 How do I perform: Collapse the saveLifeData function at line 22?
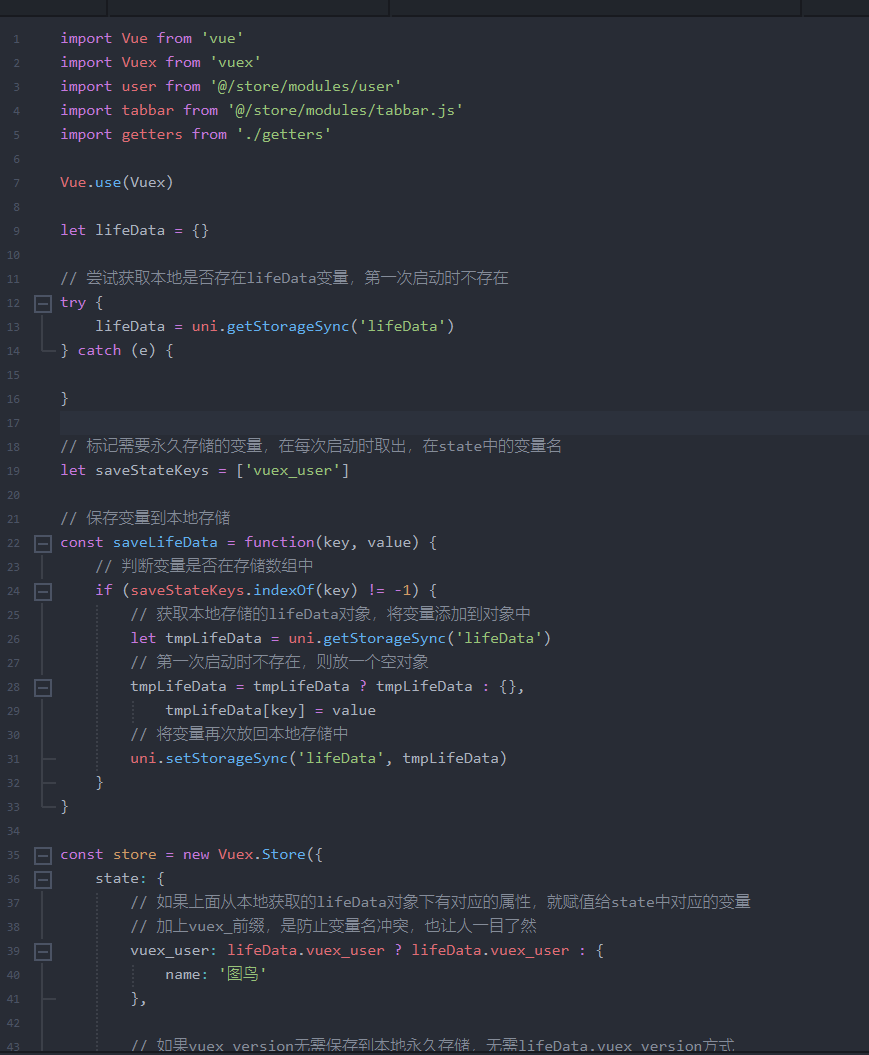tap(42, 542)
